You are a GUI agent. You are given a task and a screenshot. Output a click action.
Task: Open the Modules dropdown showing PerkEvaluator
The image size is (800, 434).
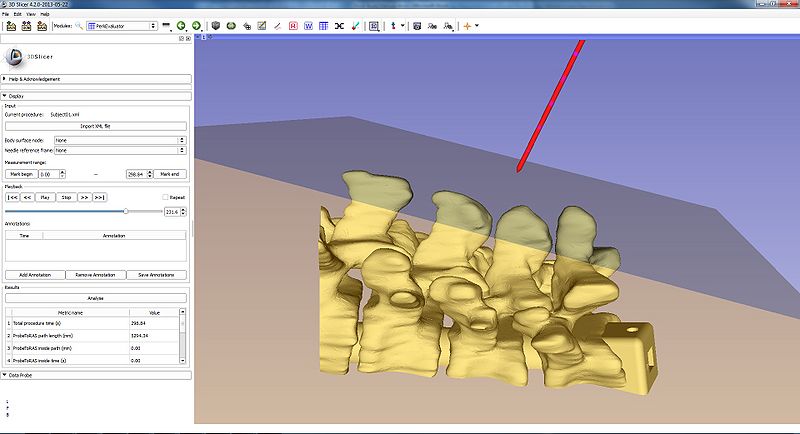(121, 25)
